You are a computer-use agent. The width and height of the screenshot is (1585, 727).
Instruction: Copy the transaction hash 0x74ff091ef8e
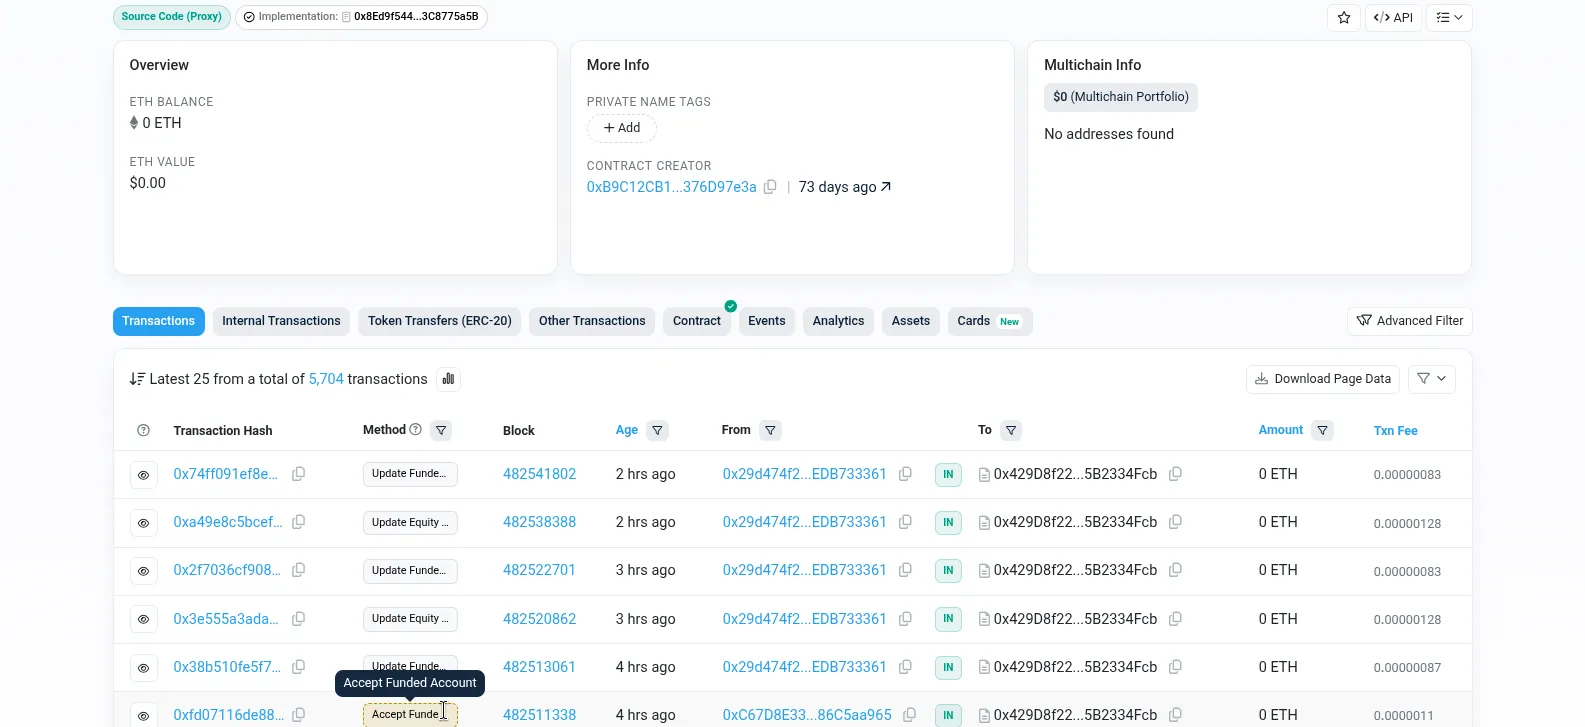point(298,474)
